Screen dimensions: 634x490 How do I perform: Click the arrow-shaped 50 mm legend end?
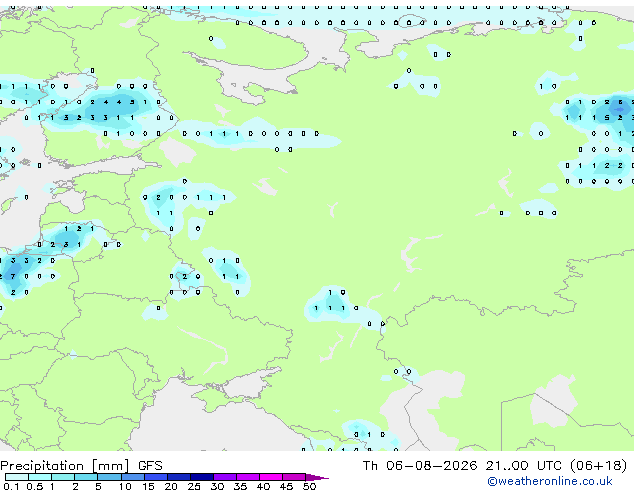[317, 477]
